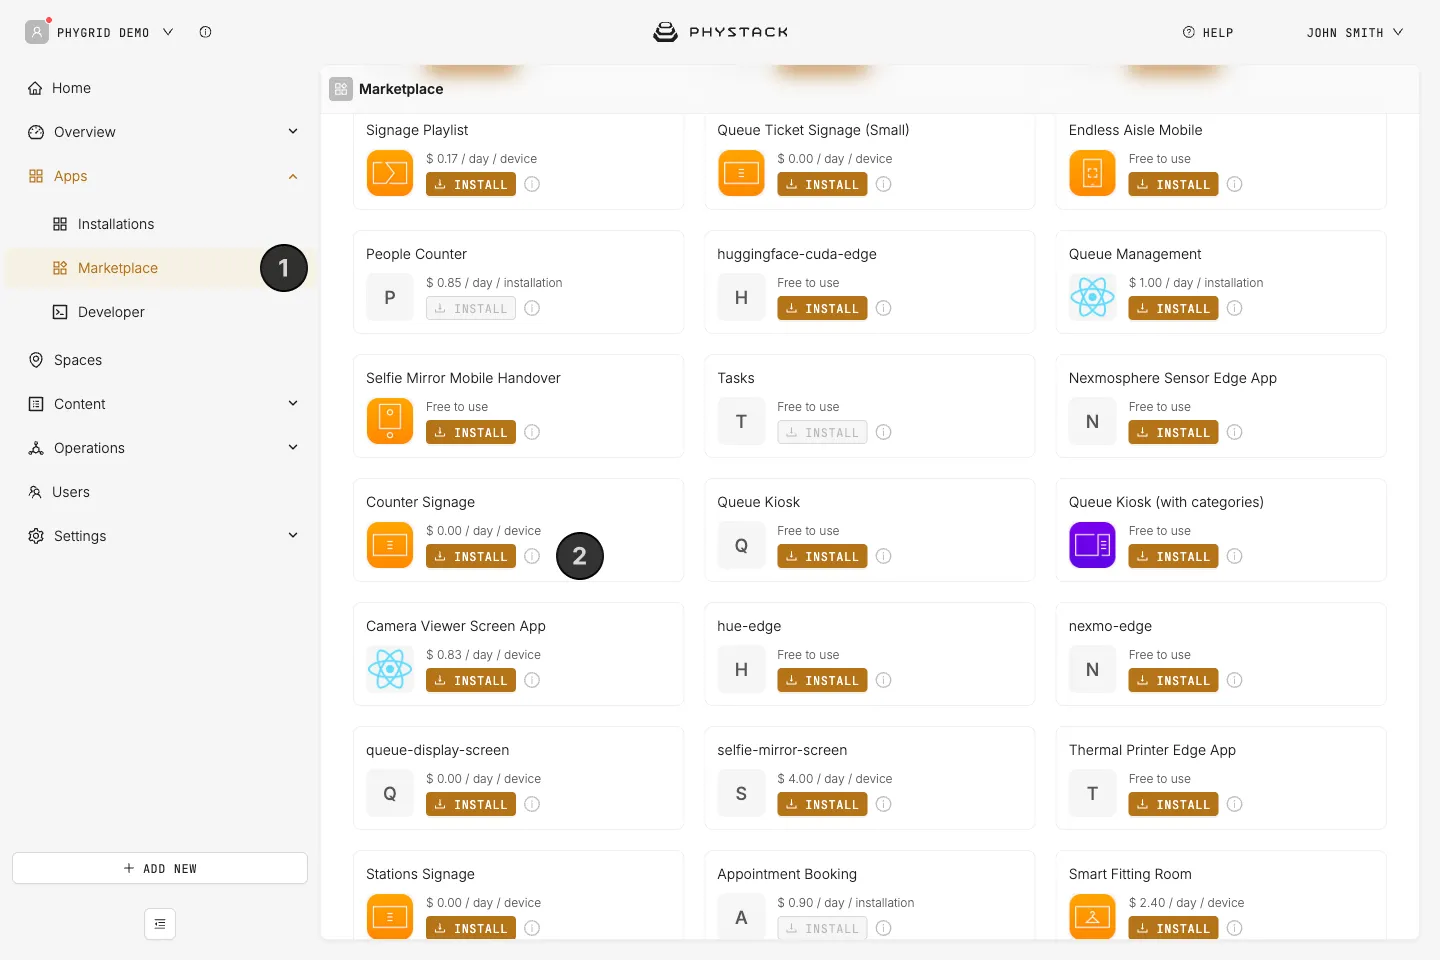The width and height of the screenshot is (1440, 960).
Task: Expand the Settings menu section
Action: point(293,536)
